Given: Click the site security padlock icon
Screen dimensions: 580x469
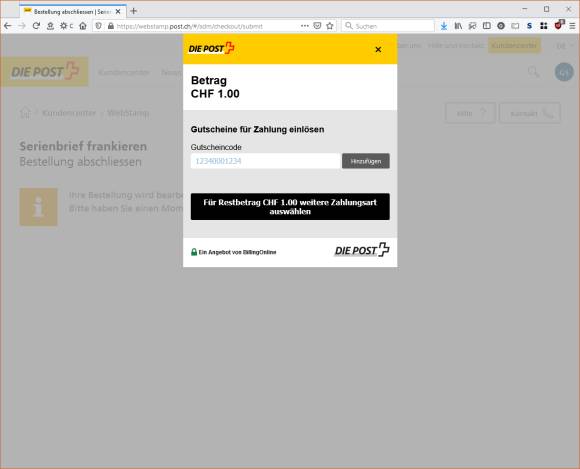Looking at the screenshot, I should coord(111,26).
